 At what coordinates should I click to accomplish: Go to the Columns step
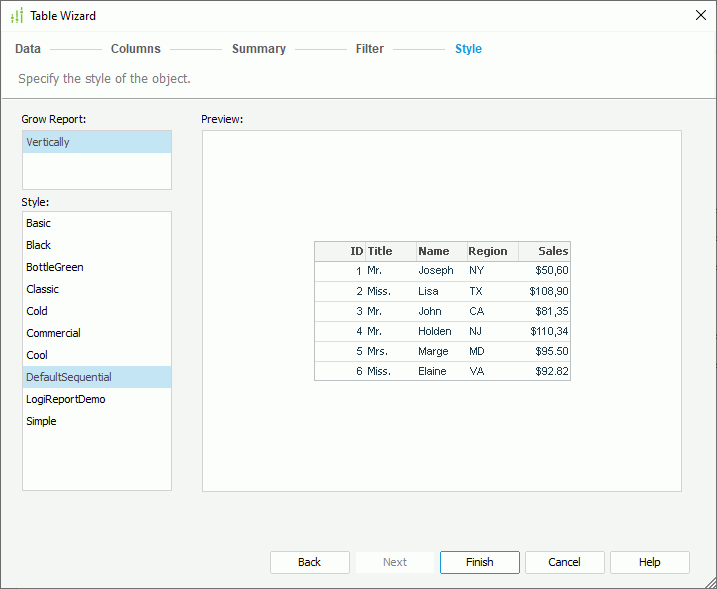coord(136,48)
